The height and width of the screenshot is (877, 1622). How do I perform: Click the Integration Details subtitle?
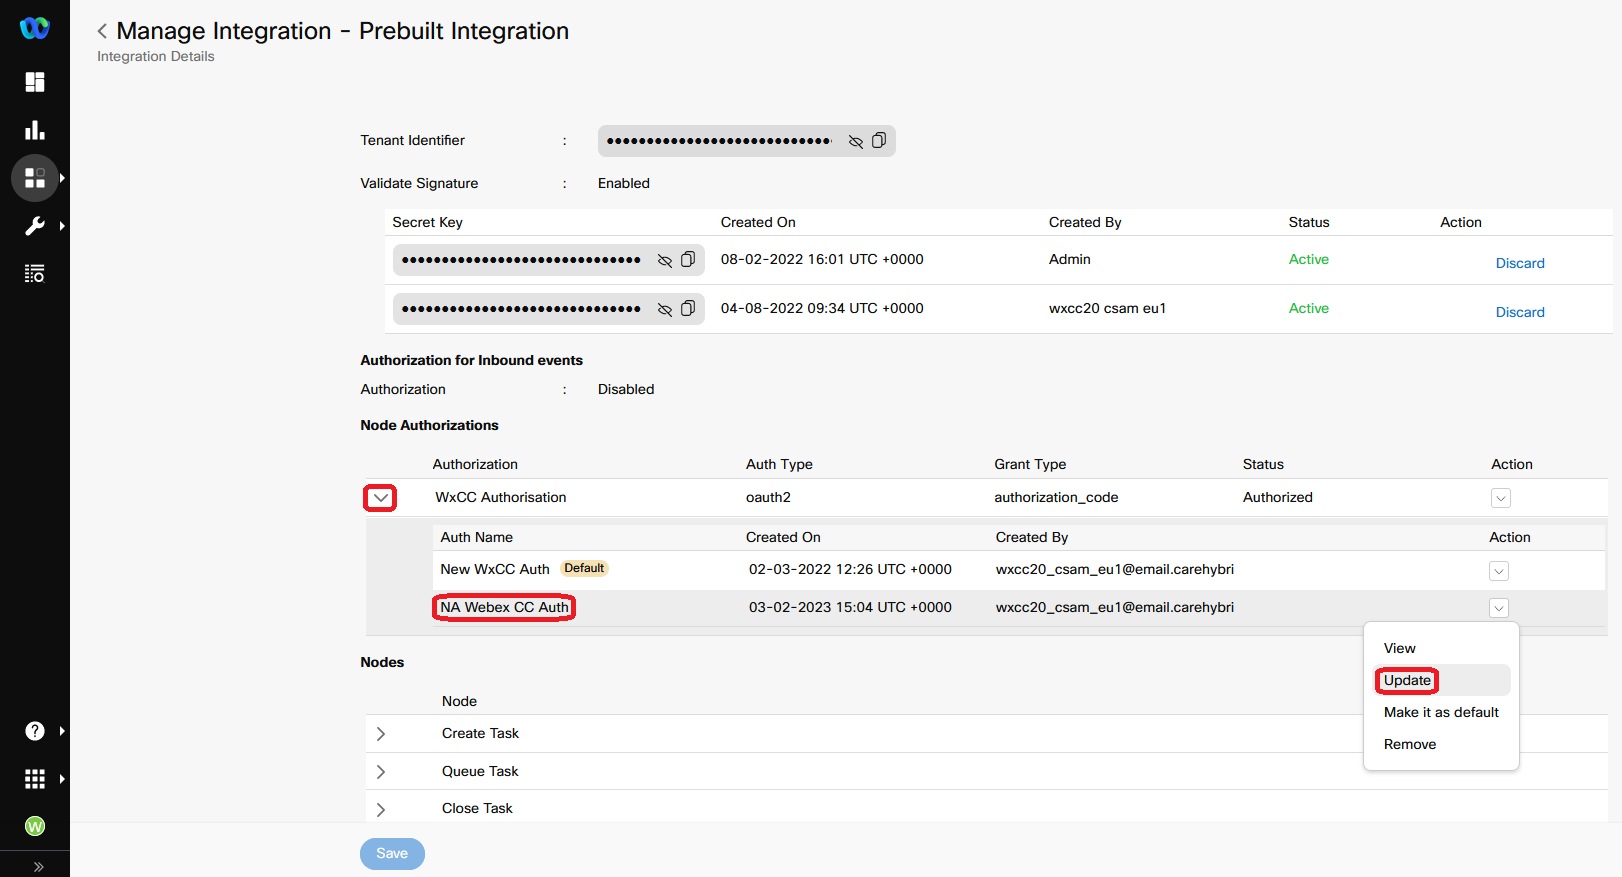pyautogui.click(x=156, y=56)
